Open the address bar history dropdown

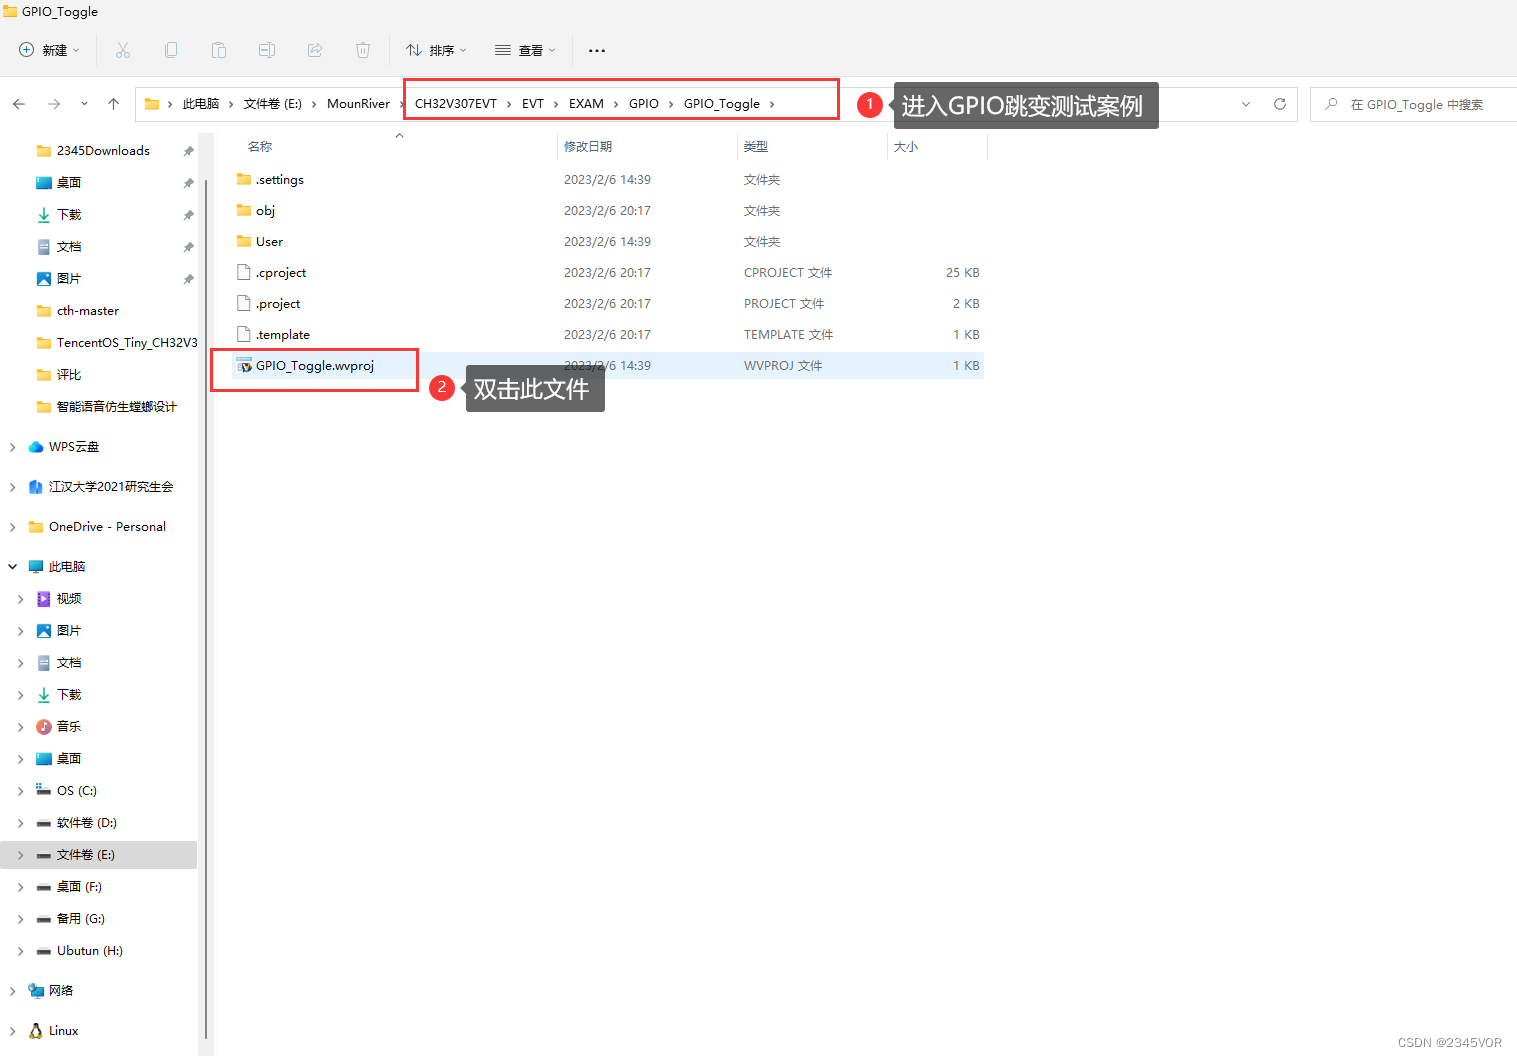coord(1246,104)
